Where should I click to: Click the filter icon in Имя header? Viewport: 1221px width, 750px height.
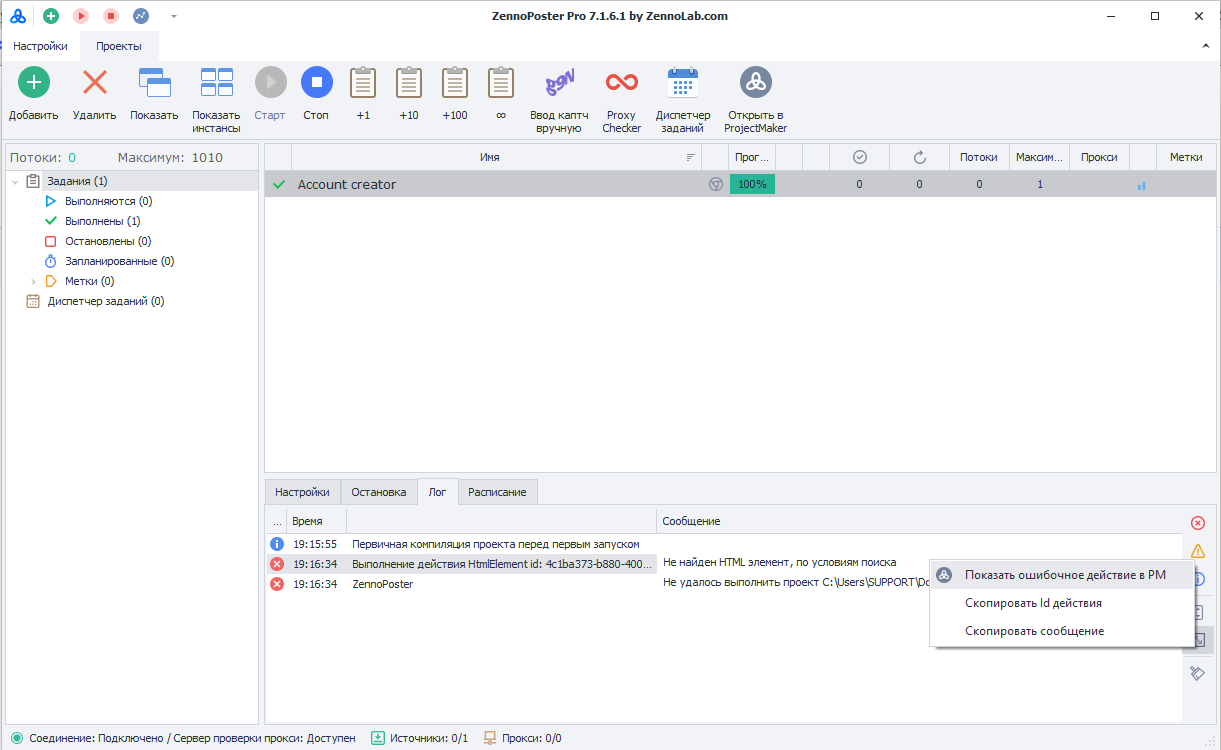click(690, 157)
